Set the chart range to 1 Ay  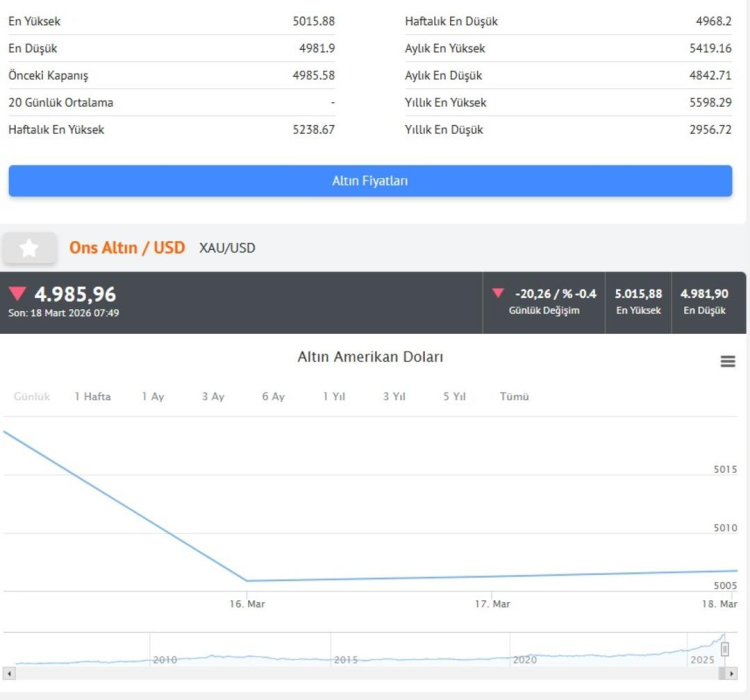tap(153, 397)
